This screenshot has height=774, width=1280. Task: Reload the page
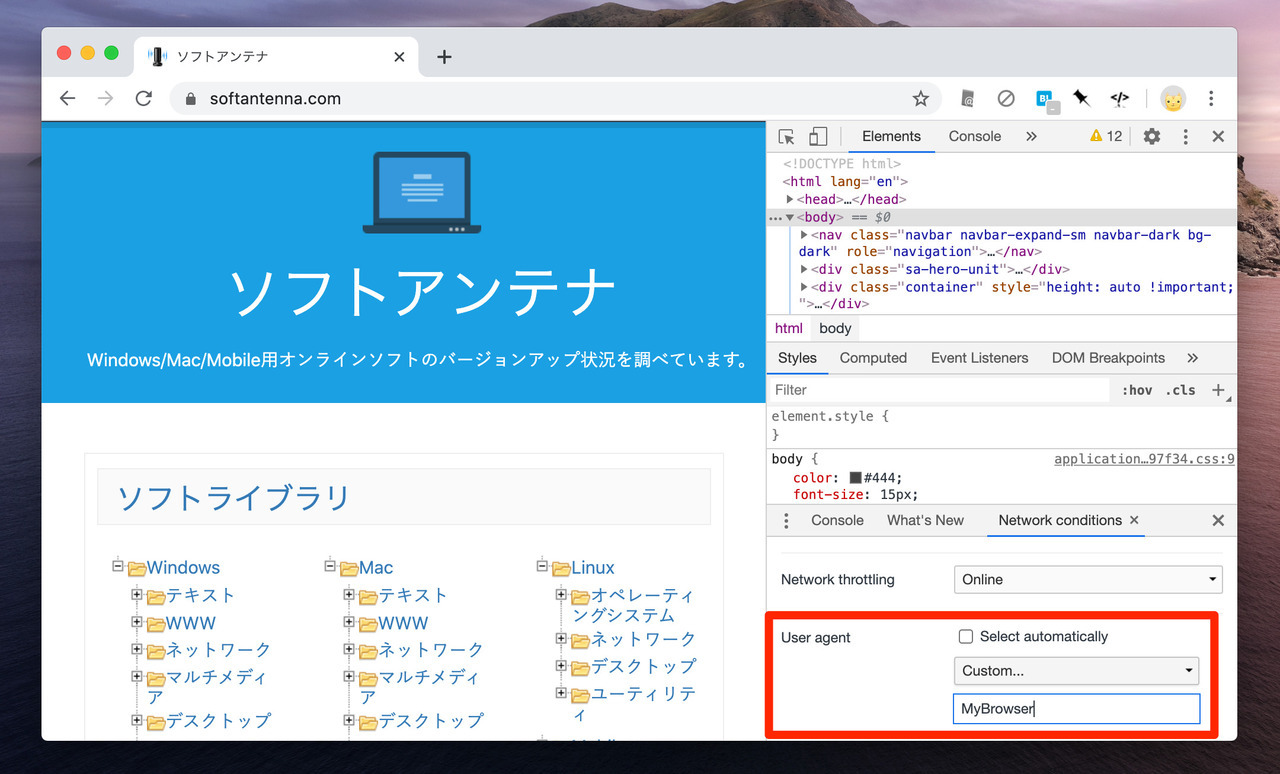[x=144, y=99]
